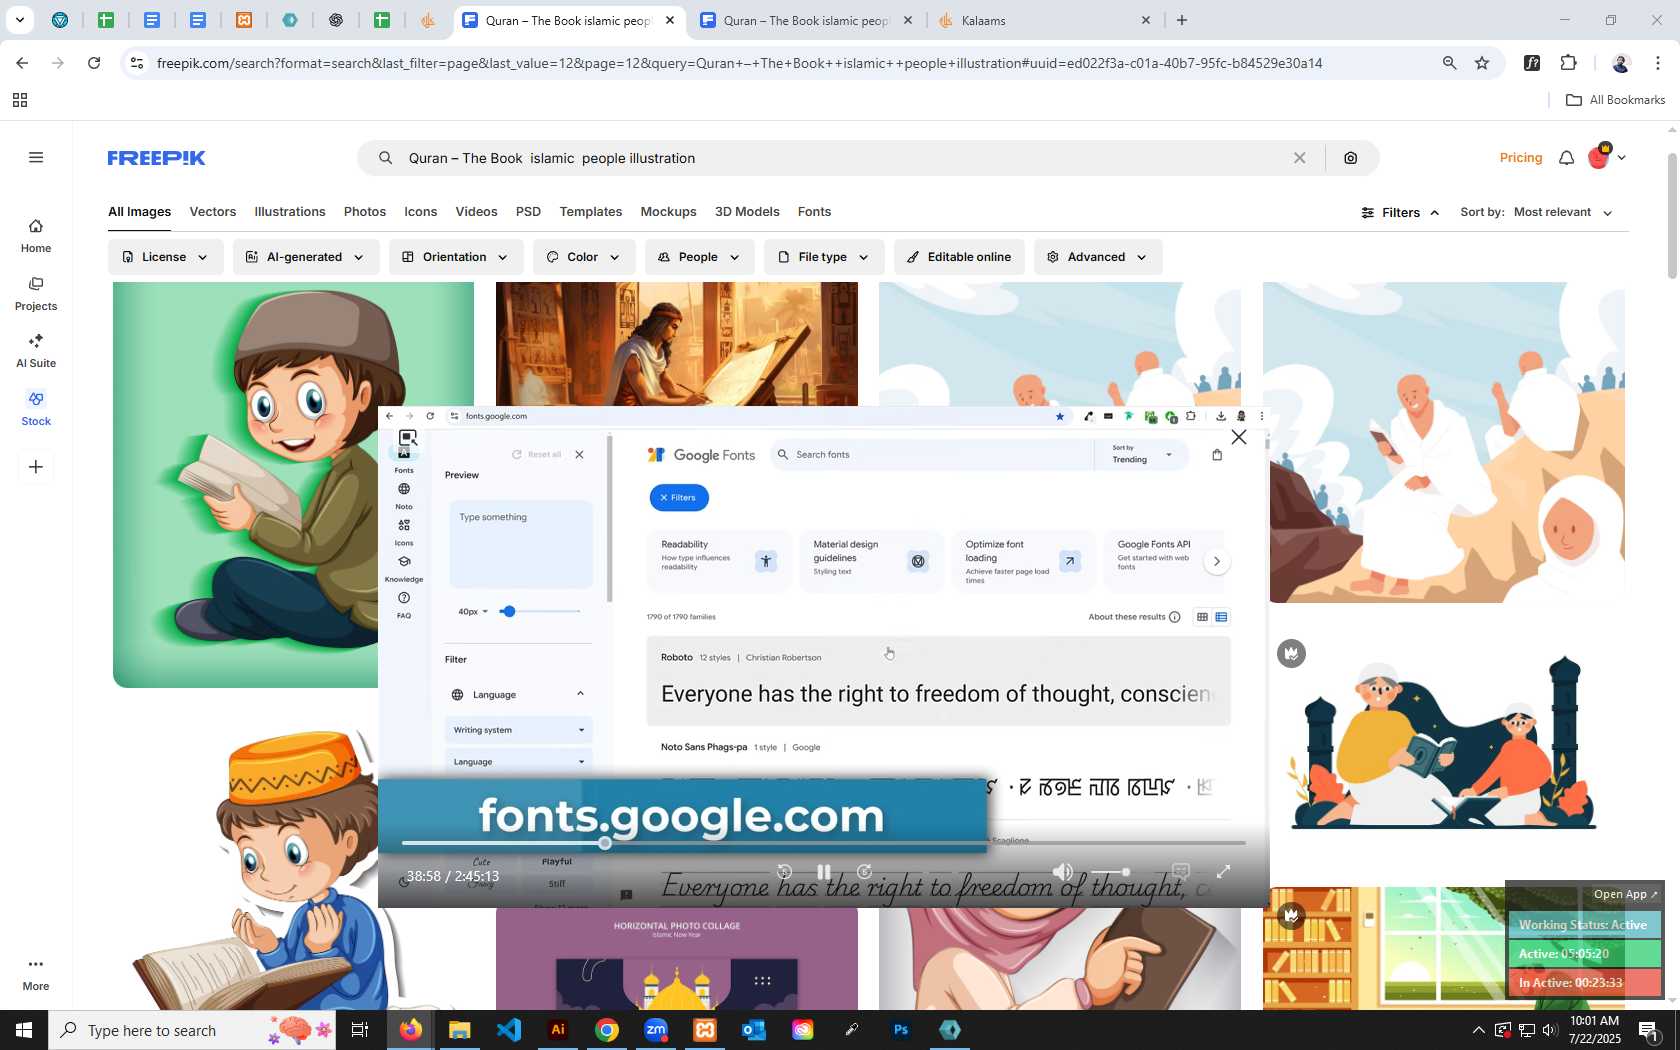Toggle video captions icon
Screen dimensions: 1680x1050
(x=1180, y=872)
